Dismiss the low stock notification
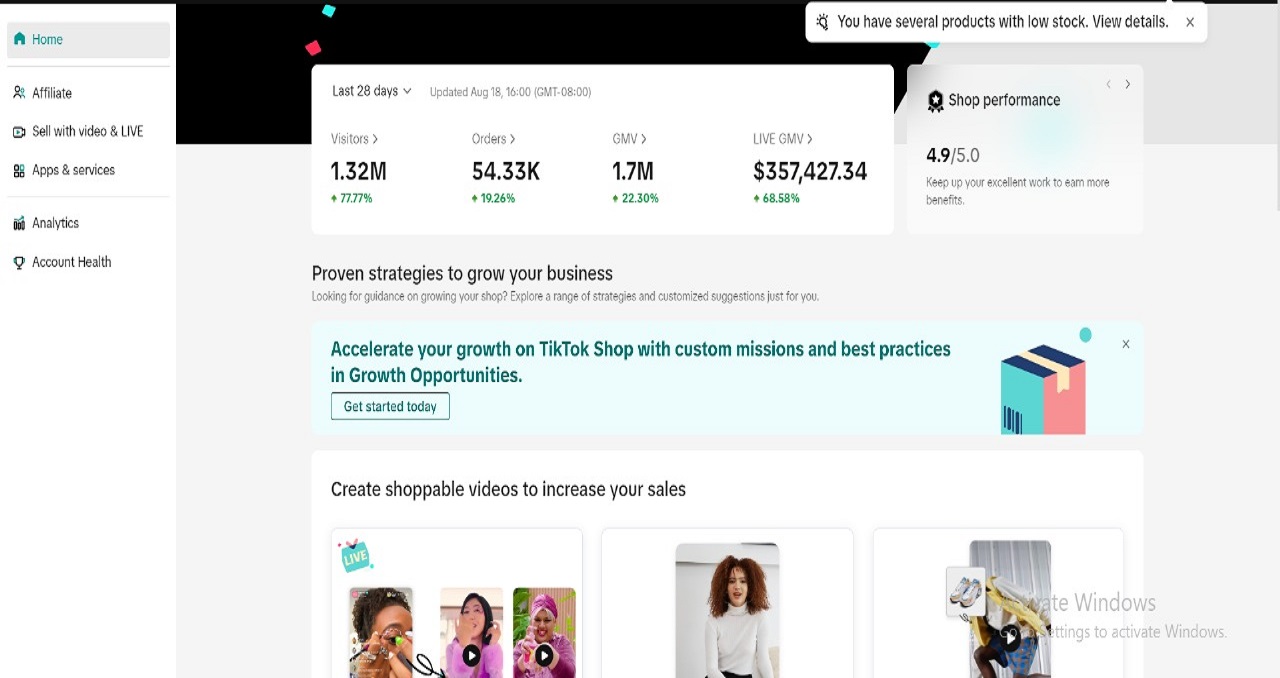1280x678 pixels. point(1190,22)
